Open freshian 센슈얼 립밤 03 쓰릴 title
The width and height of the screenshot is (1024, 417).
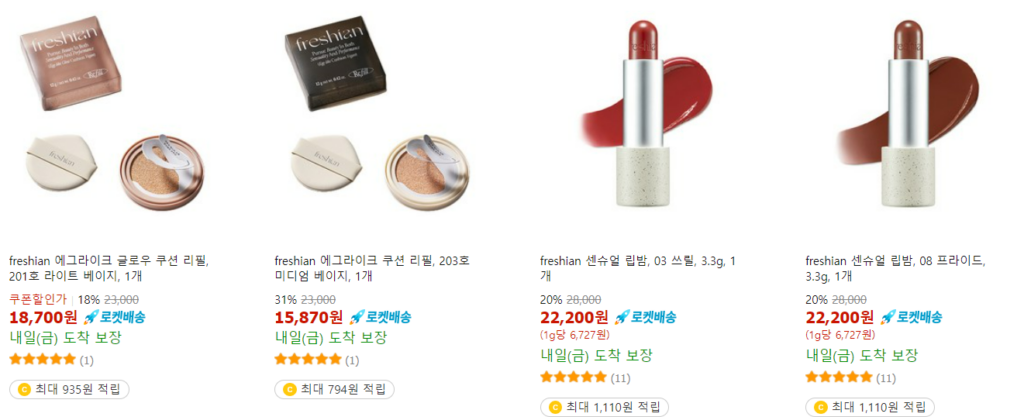[638, 268]
